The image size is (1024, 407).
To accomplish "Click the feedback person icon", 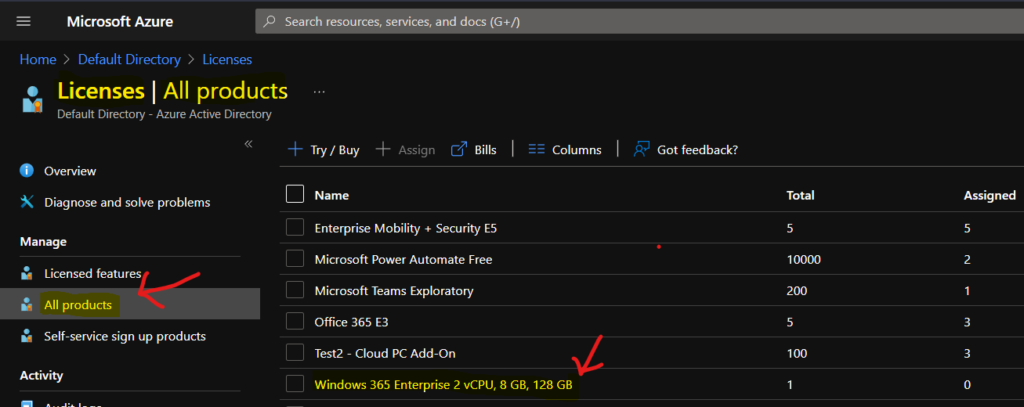I will (x=641, y=150).
